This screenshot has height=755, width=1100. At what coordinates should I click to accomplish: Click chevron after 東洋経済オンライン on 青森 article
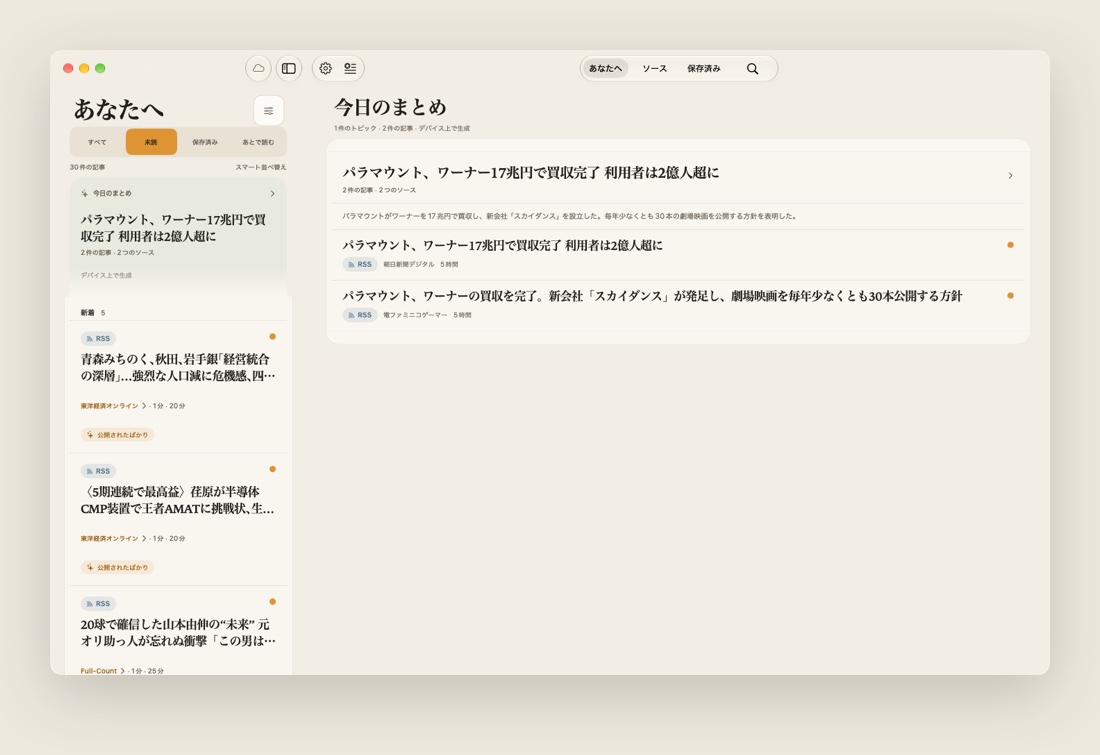tap(145, 406)
